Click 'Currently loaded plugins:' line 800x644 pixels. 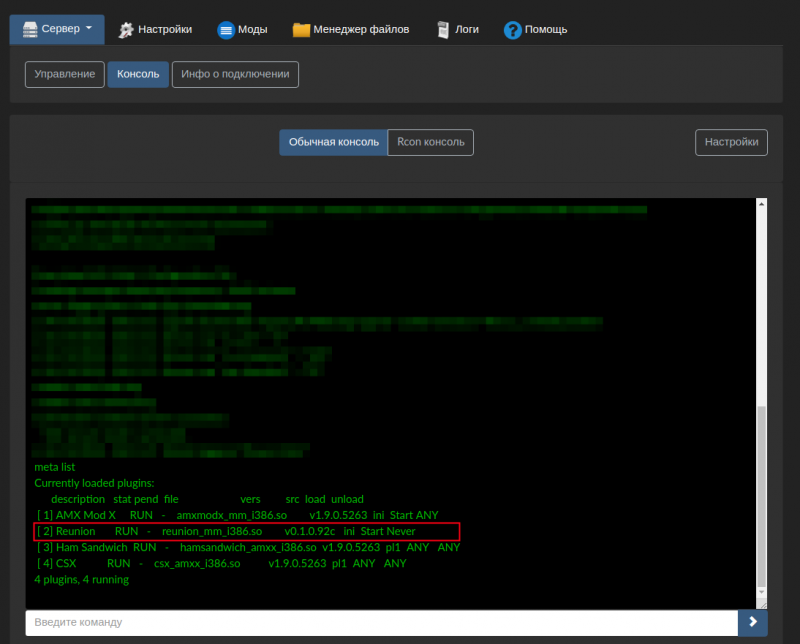click(x=94, y=483)
